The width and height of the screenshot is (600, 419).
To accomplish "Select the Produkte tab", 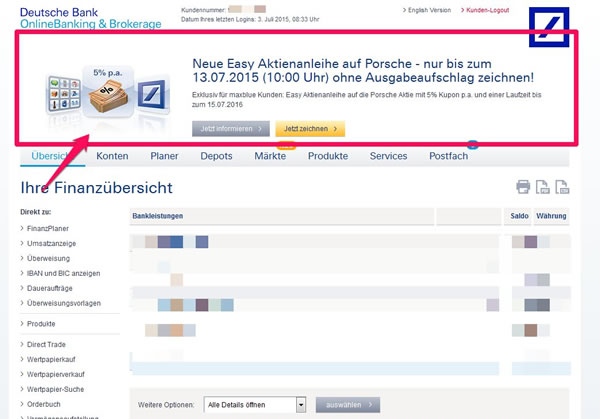I will (x=328, y=156).
